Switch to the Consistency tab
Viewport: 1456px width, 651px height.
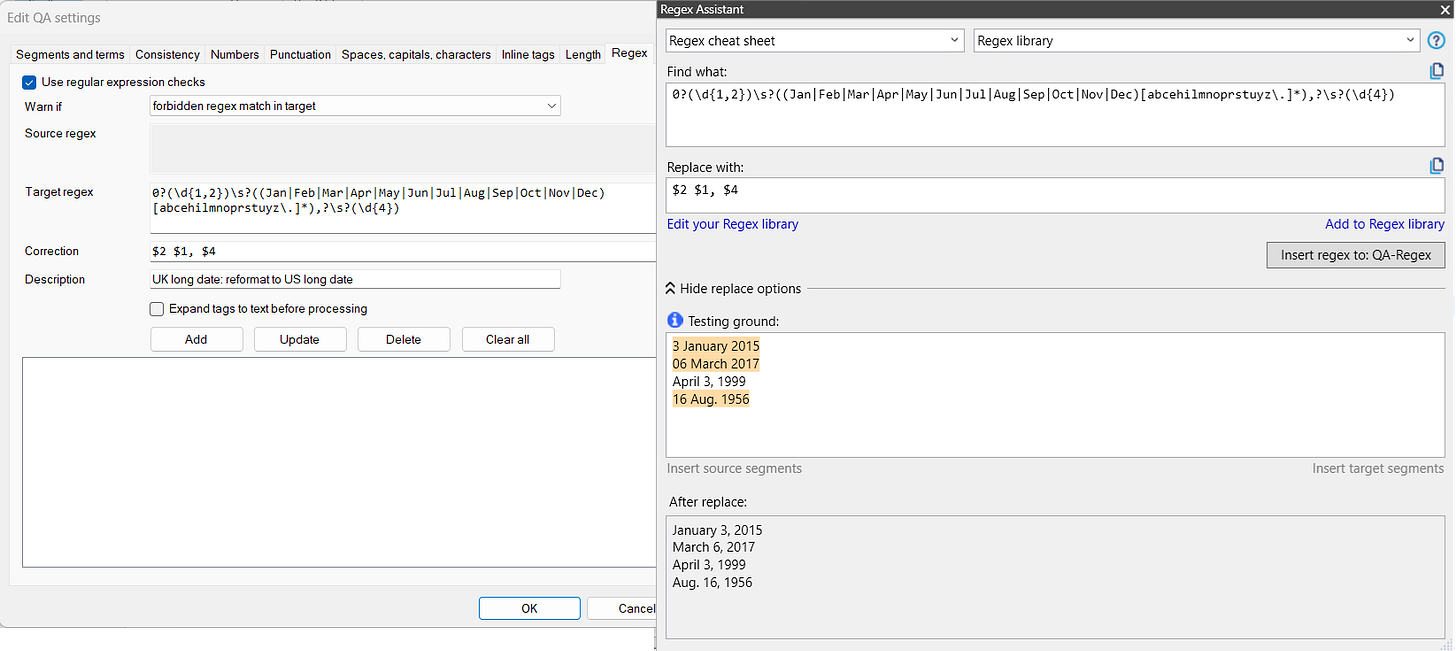[167, 55]
